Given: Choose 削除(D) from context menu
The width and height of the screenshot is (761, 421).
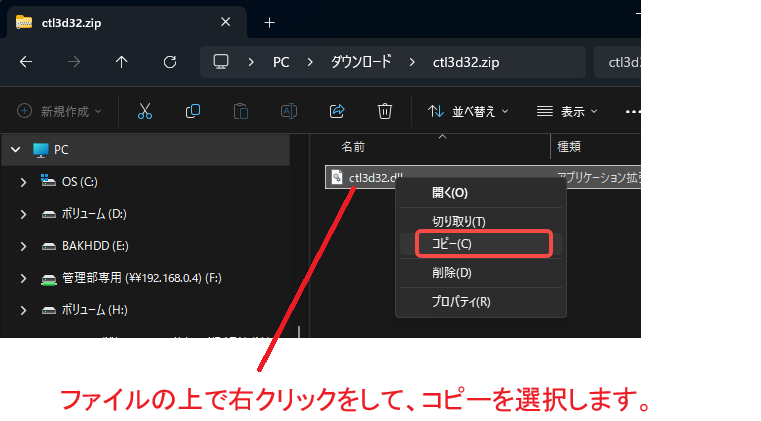Looking at the screenshot, I should (480, 273).
